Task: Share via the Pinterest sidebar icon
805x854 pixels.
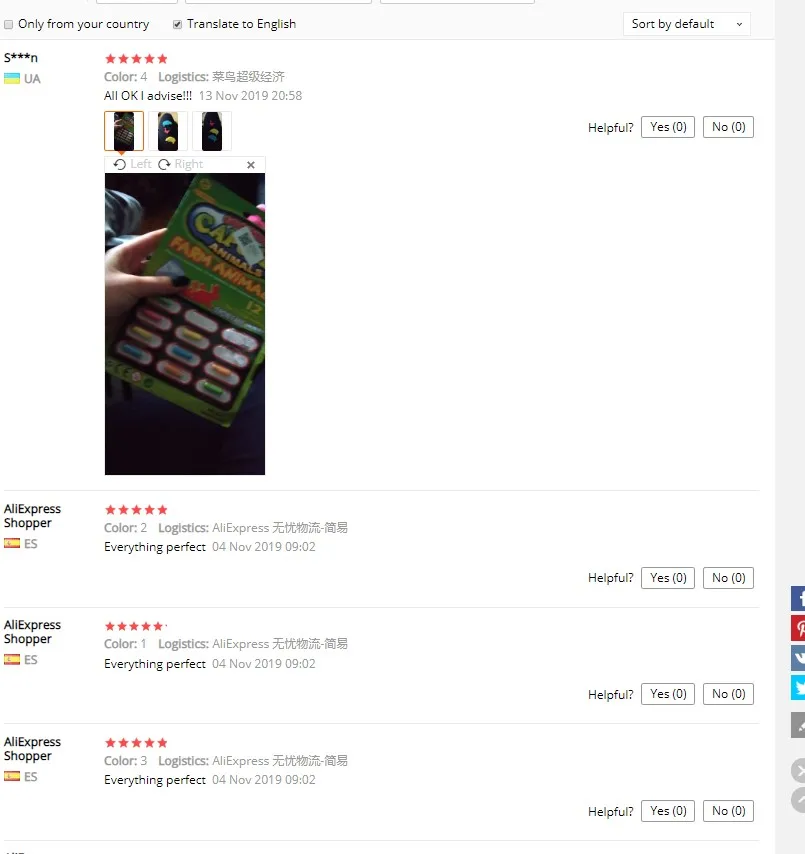Action: 798,628
